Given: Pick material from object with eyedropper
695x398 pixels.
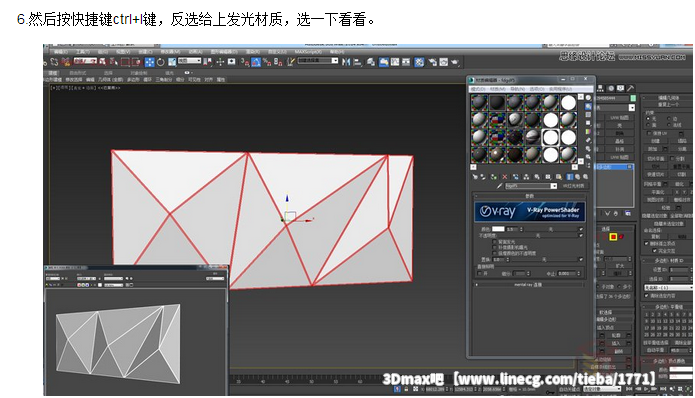Looking at the screenshot, I should [500, 186].
